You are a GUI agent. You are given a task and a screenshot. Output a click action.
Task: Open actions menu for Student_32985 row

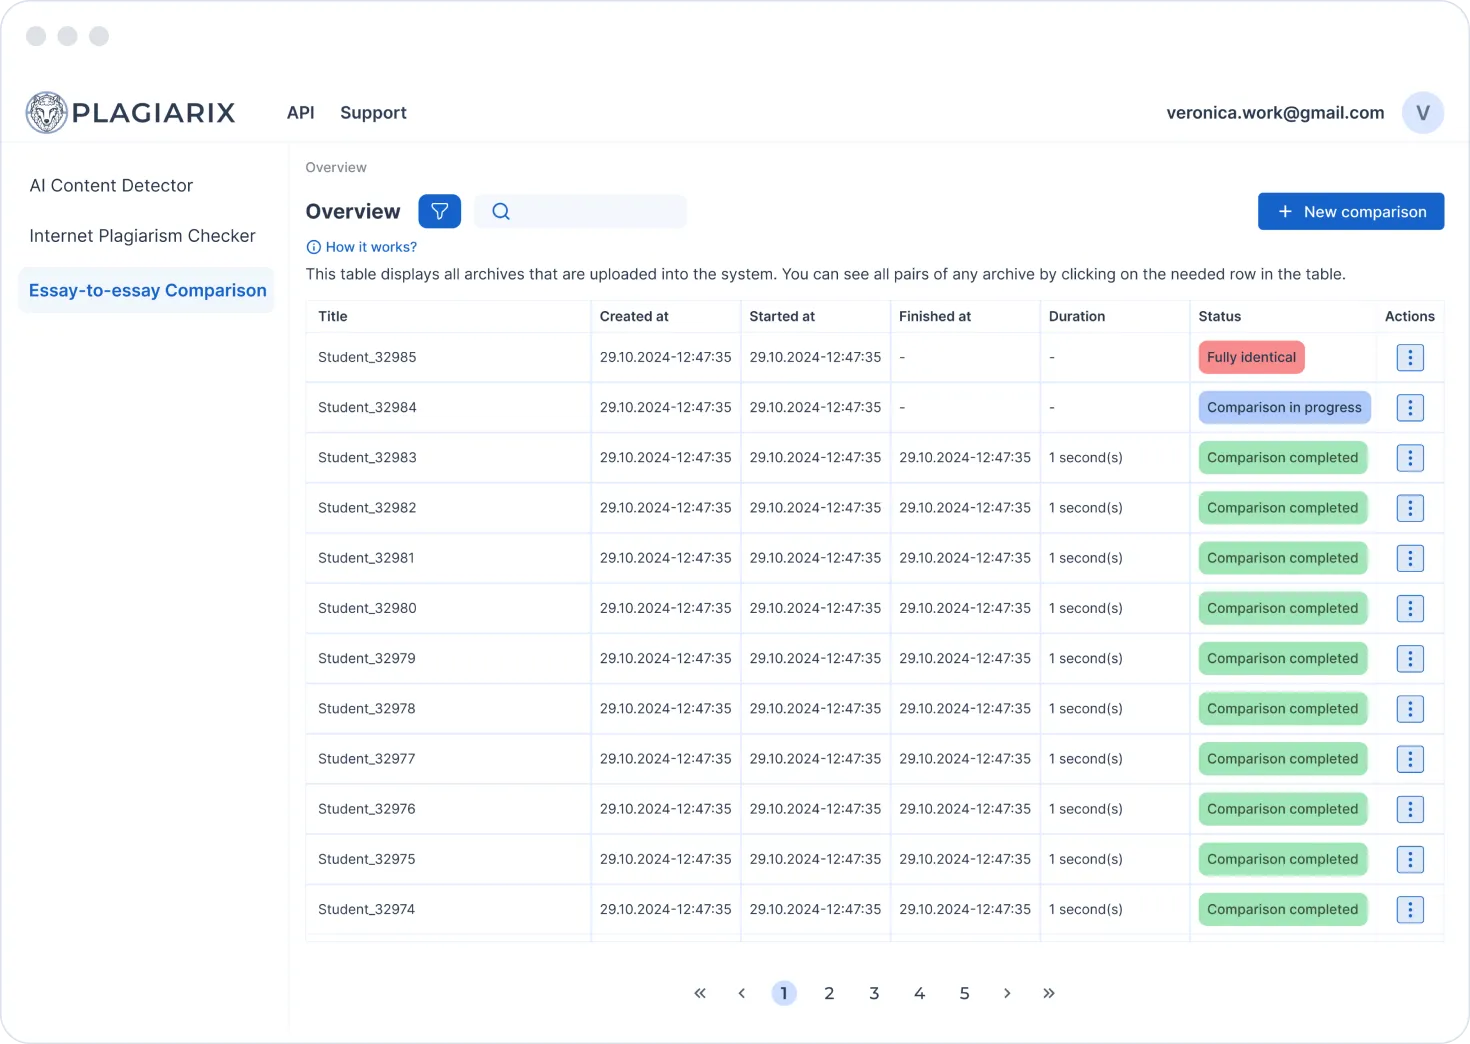[x=1410, y=357]
